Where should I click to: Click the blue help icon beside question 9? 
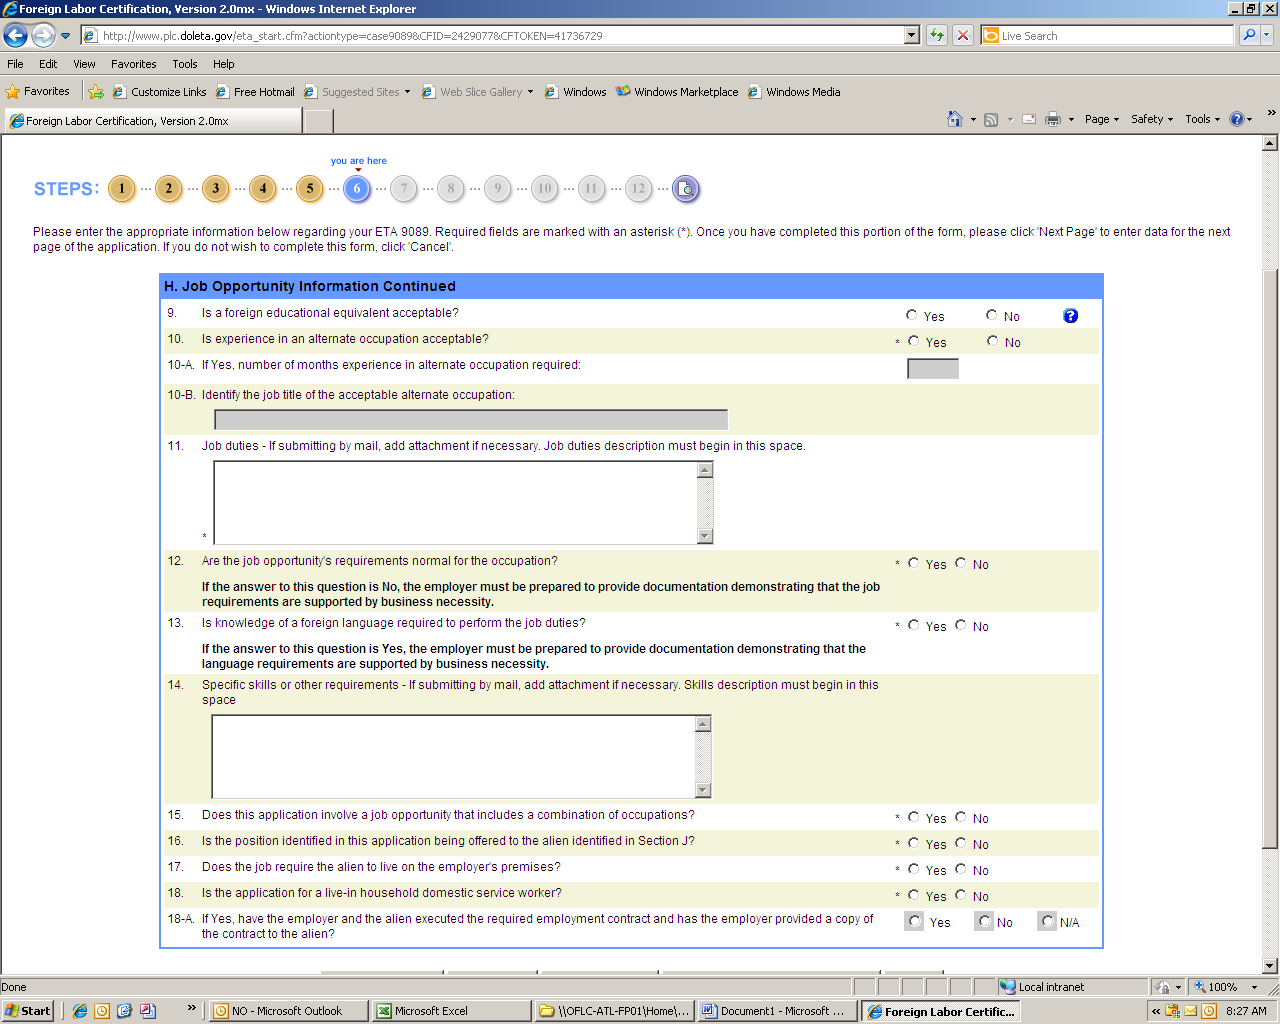pos(1070,316)
